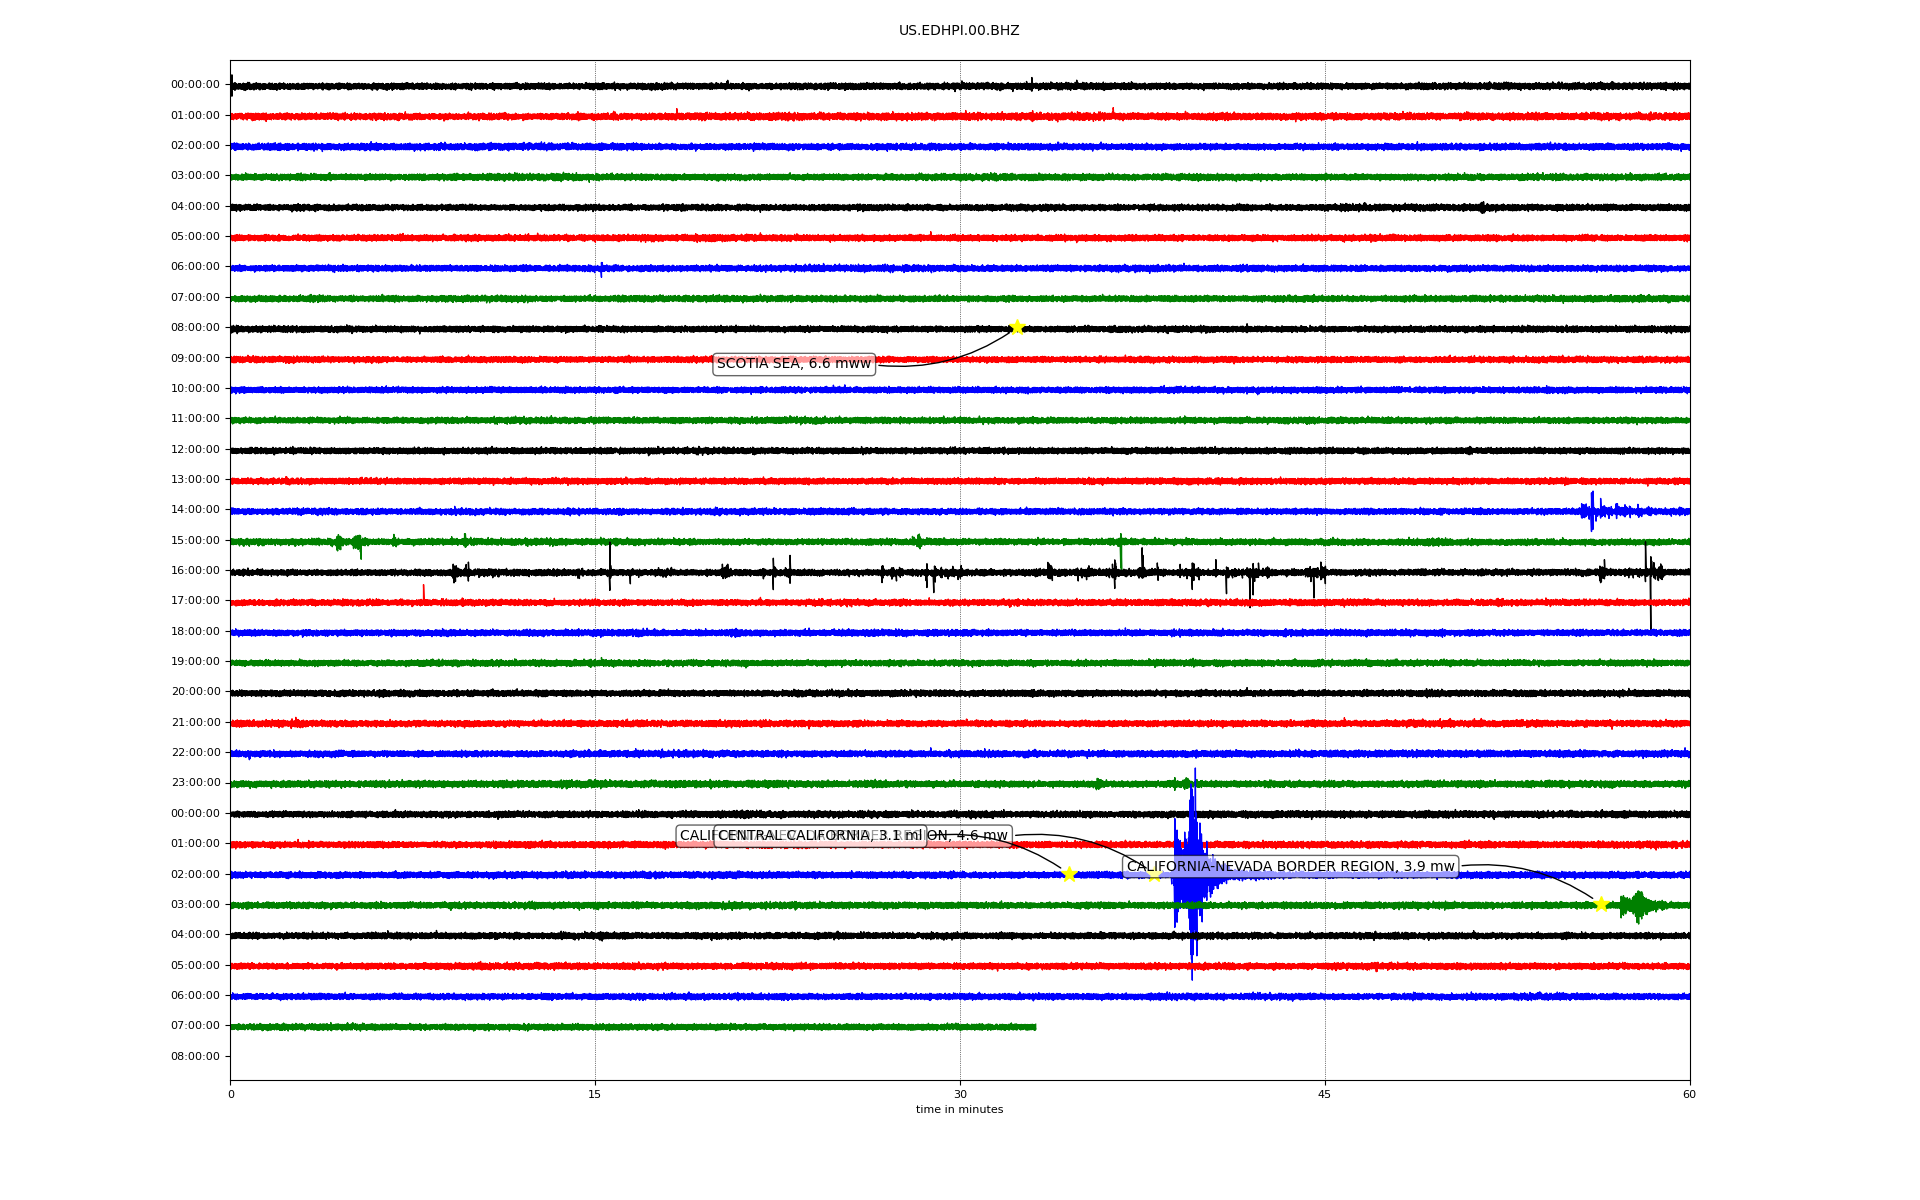The height and width of the screenshot is (1200, 1920).
Task: Click the 21:00:00 time label
Action: click(195, 722)
